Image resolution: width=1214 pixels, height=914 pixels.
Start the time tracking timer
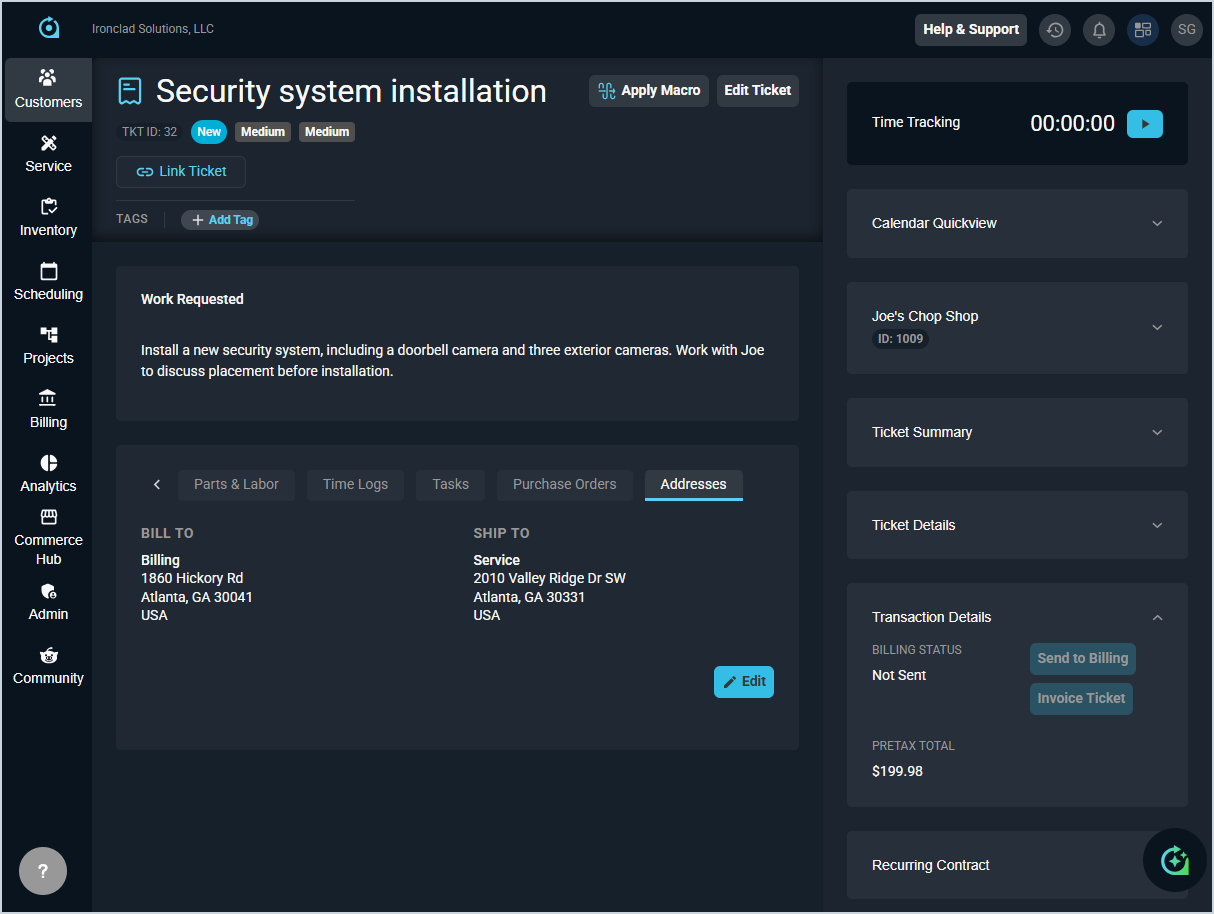point(1144,124)
